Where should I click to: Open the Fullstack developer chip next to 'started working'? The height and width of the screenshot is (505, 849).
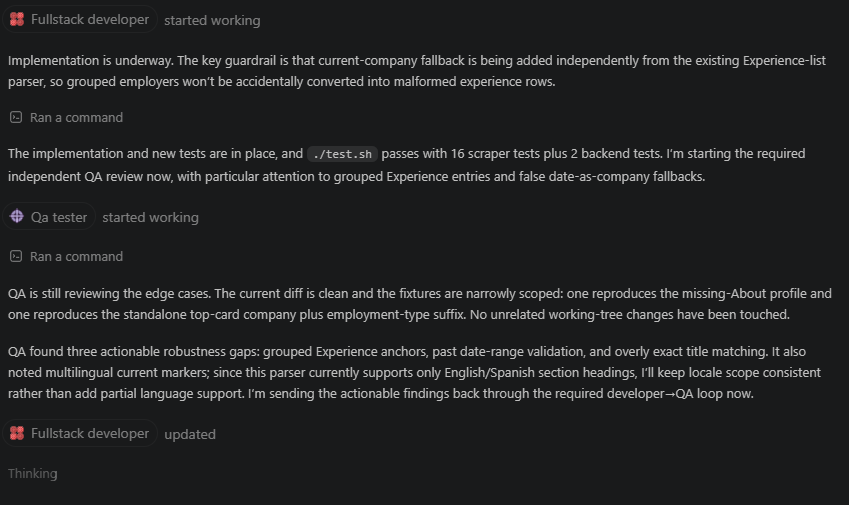[x=80, y=19]
